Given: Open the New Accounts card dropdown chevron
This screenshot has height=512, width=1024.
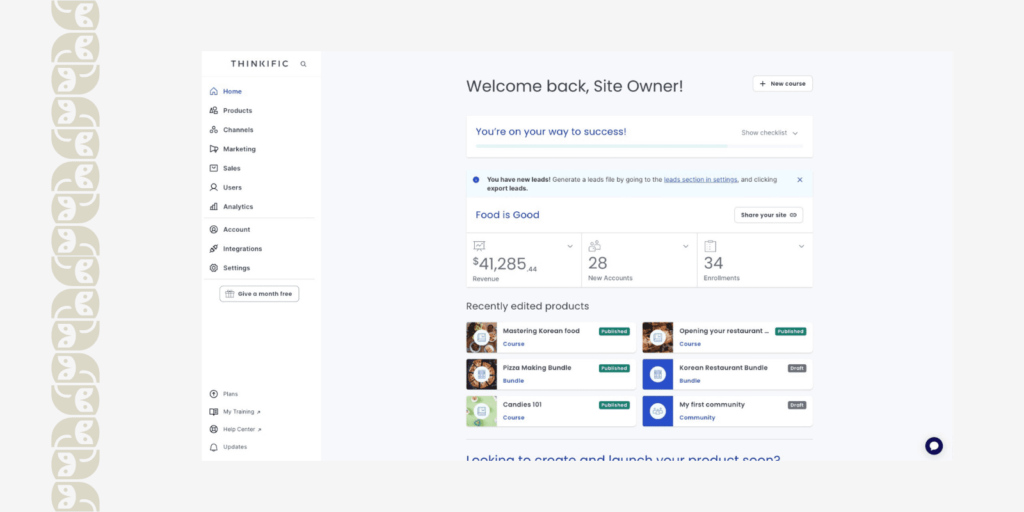Looking at the screenshot, I should [x=685, y=246].
